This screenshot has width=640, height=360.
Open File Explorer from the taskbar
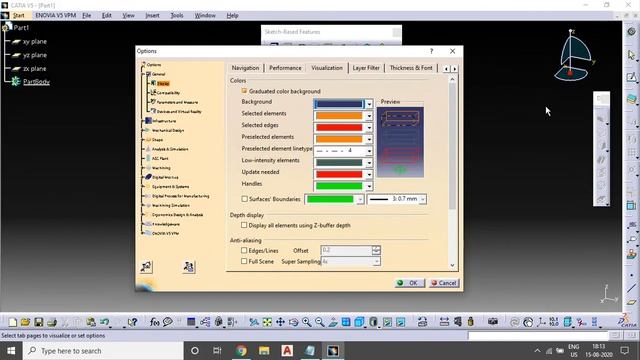[x=264, y=351]
